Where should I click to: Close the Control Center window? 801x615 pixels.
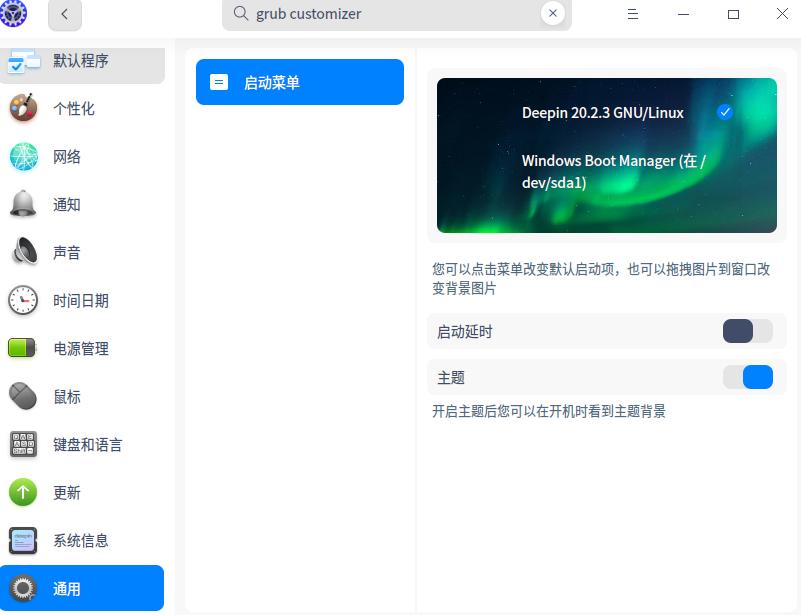pos(782,14)
